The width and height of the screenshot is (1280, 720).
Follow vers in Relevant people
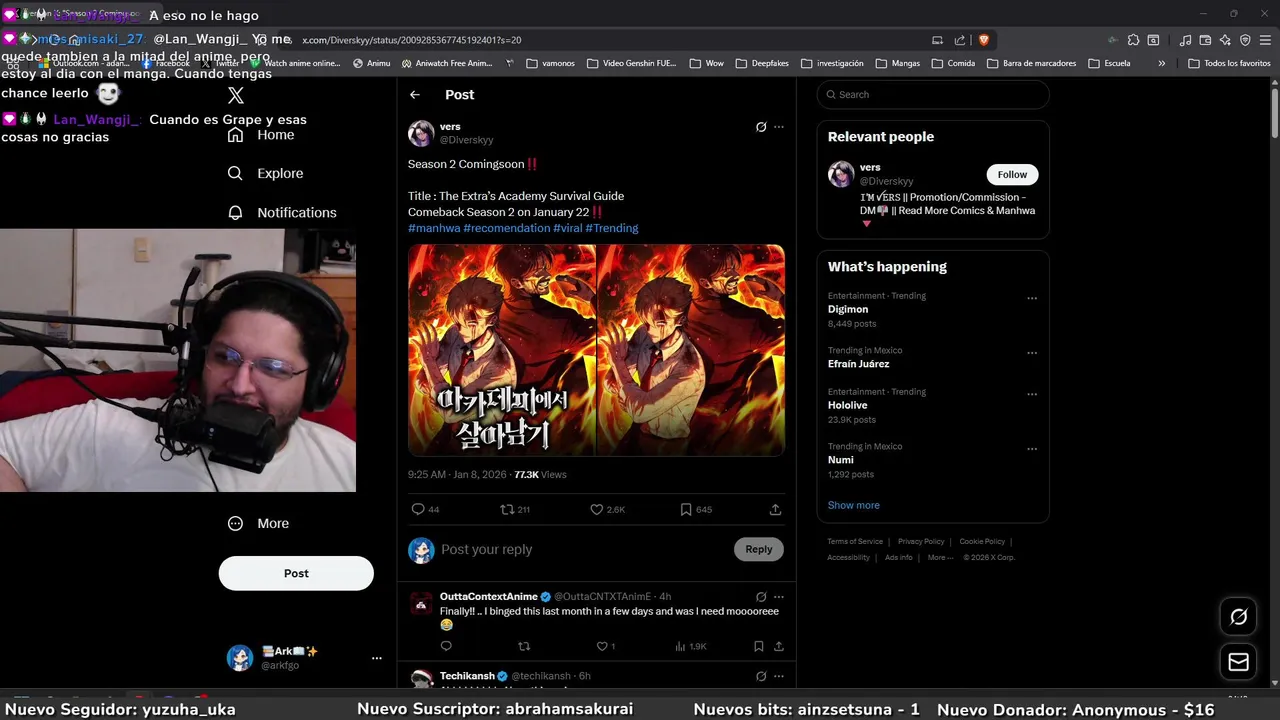[1012, 174]
